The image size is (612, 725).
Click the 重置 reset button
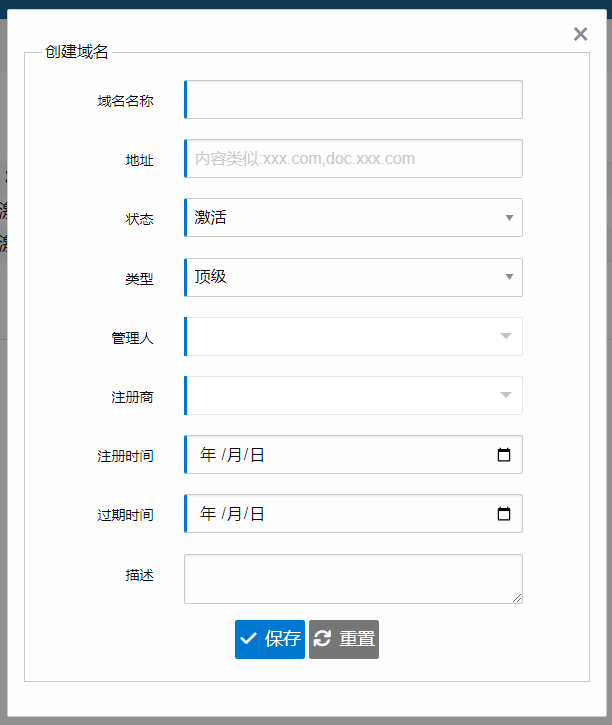[344, 639]
